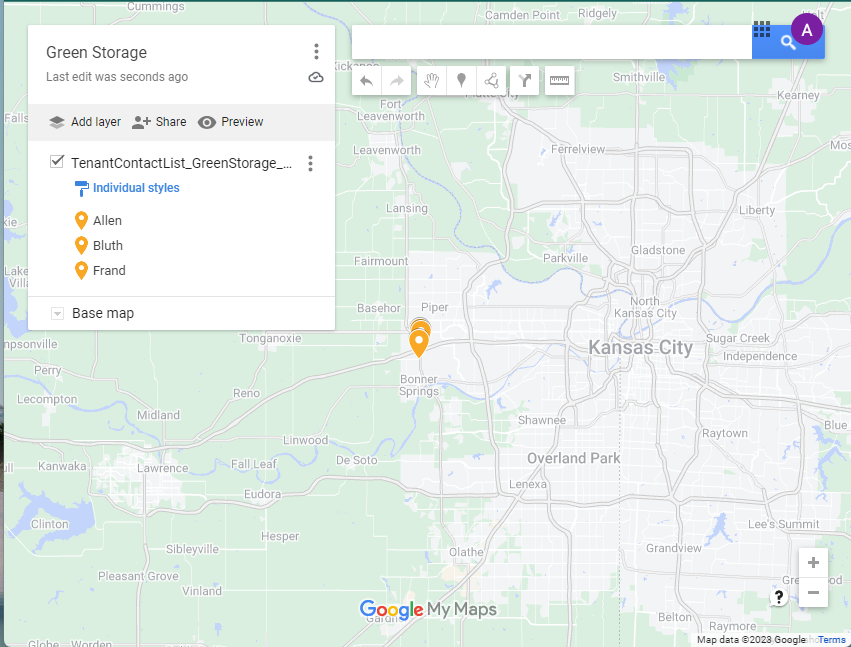Image resolution: width=851 pixels, height=647 pixels.
Task: Click the Overland Park label on the map
Action: click(x=574, y=459)
